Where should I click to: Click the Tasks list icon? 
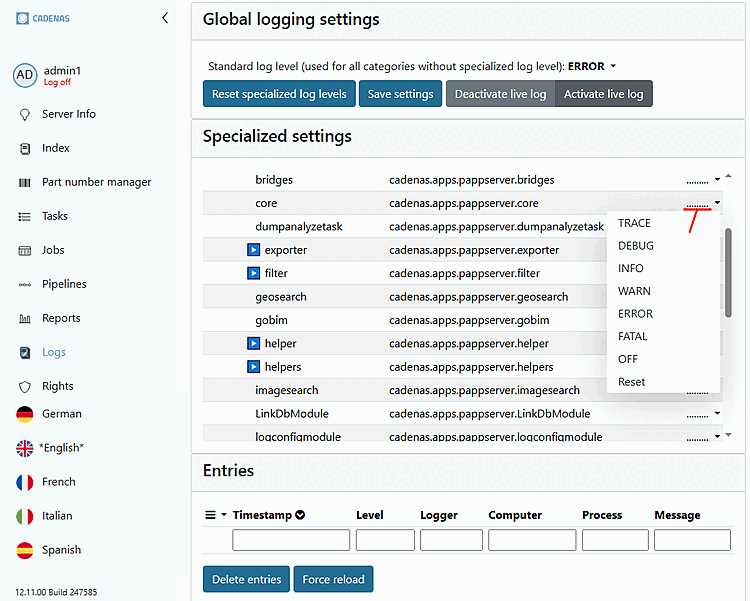tap(25, 217)
